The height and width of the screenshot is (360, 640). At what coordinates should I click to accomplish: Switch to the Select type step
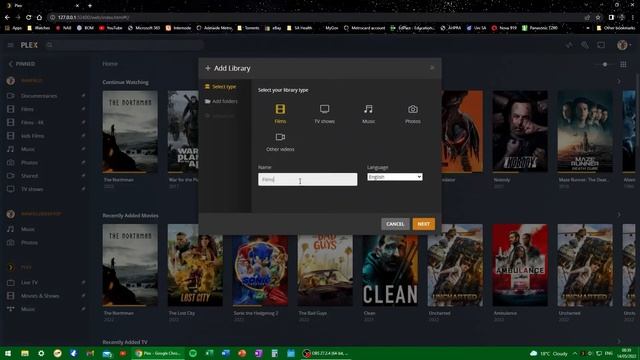[x=221, y=87]
